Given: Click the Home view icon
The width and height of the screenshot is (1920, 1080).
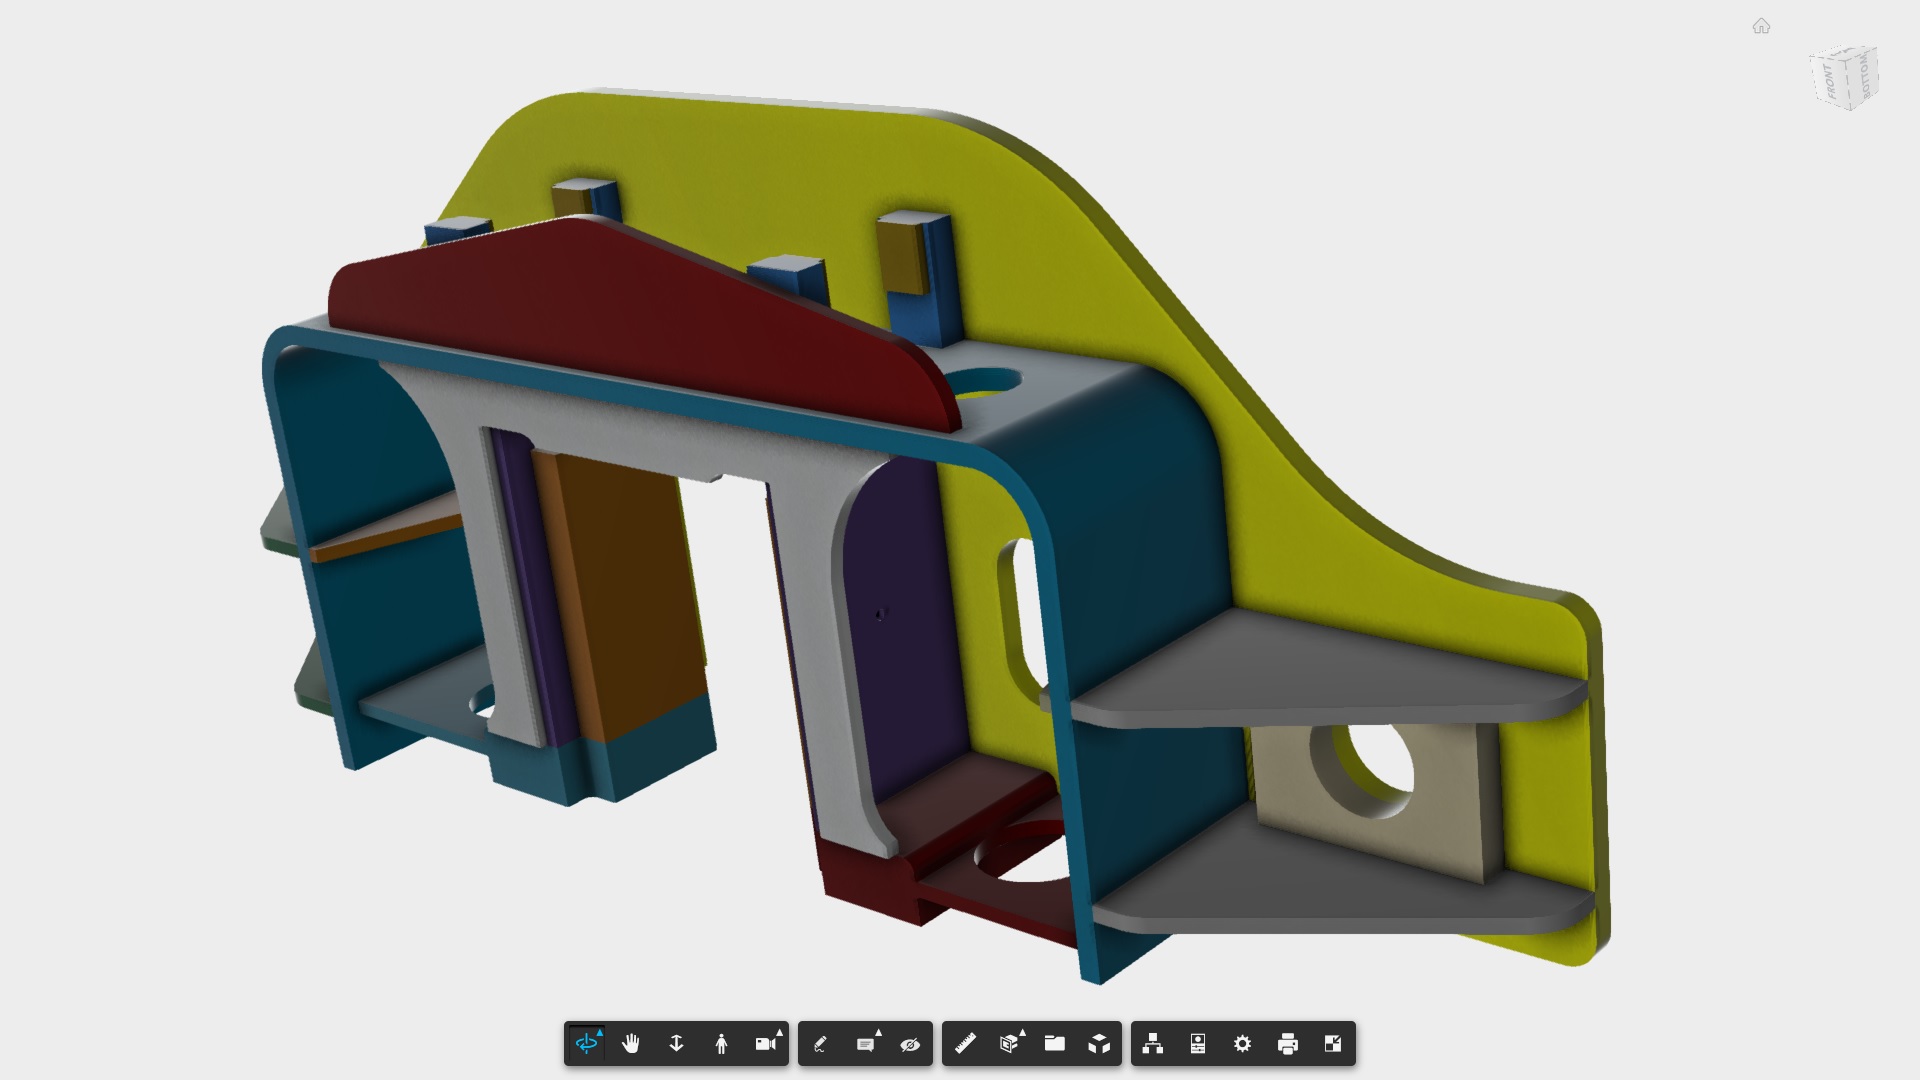Looking at the screenshot, I should pyautogui.click(x=1761, y=26).
